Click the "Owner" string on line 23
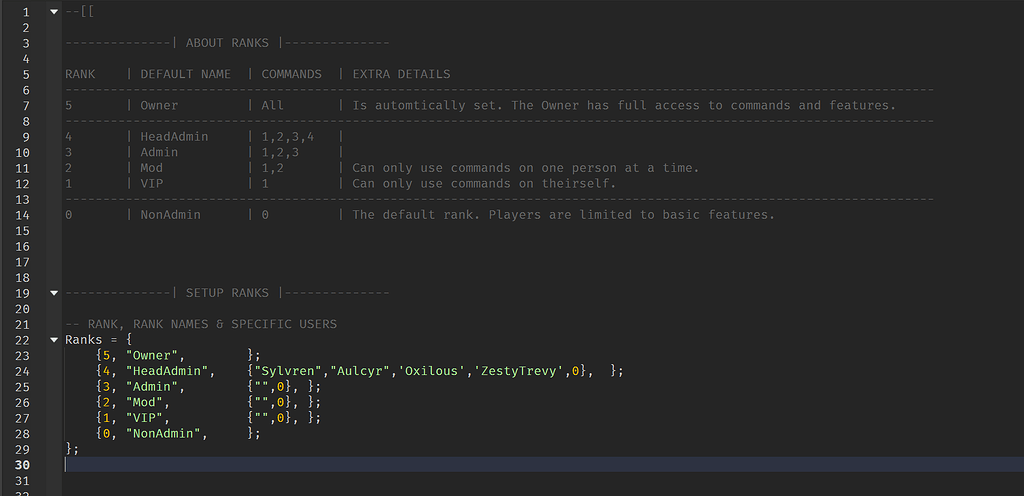This screenshot has width=1024, height=496. coord(155,355)
